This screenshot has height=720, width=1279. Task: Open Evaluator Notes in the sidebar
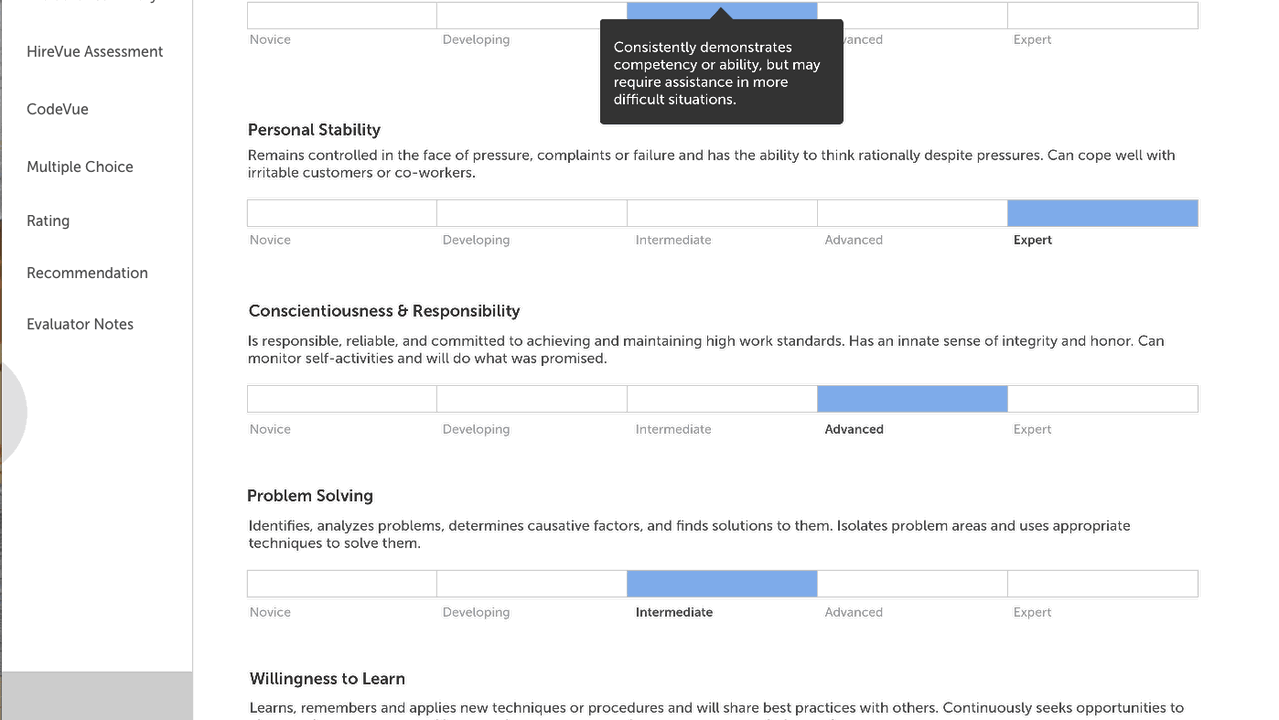(x=80, y=324)
